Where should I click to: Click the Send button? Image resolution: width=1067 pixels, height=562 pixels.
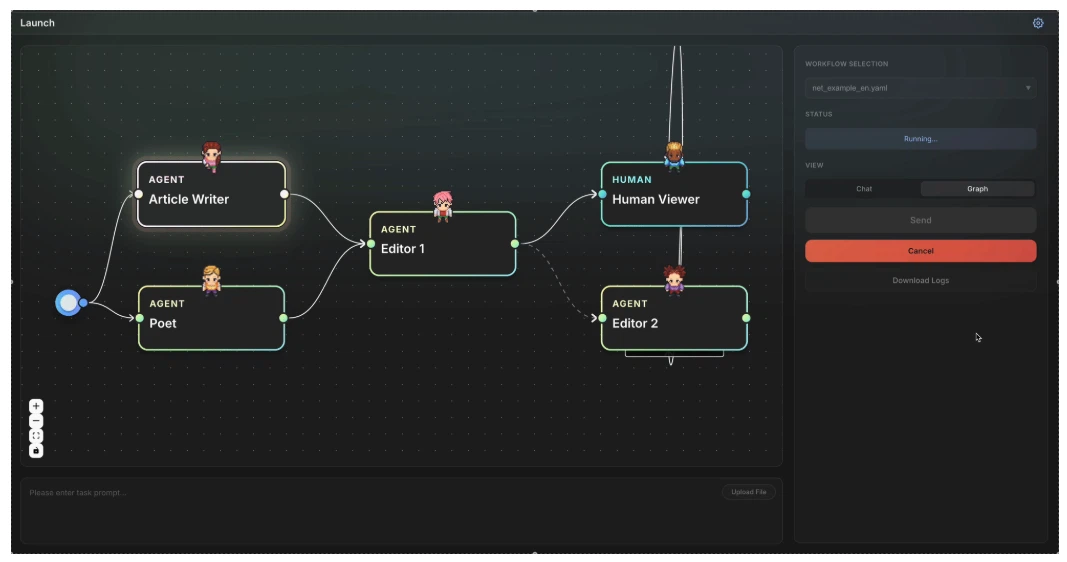921,220
